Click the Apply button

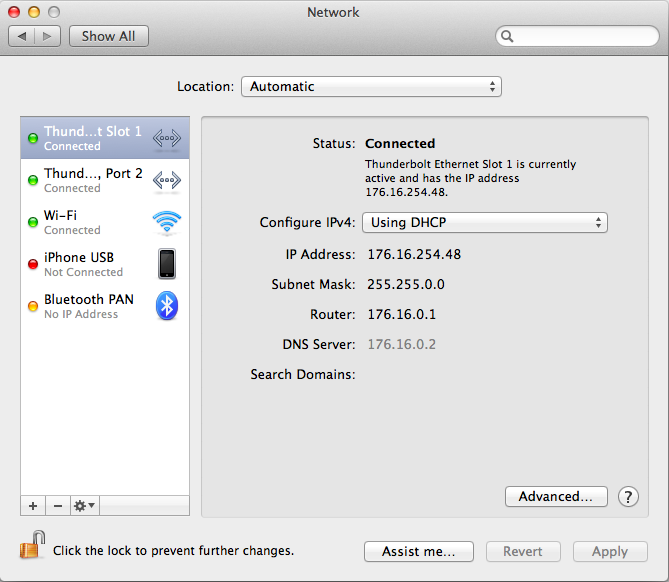pos(610,551)
